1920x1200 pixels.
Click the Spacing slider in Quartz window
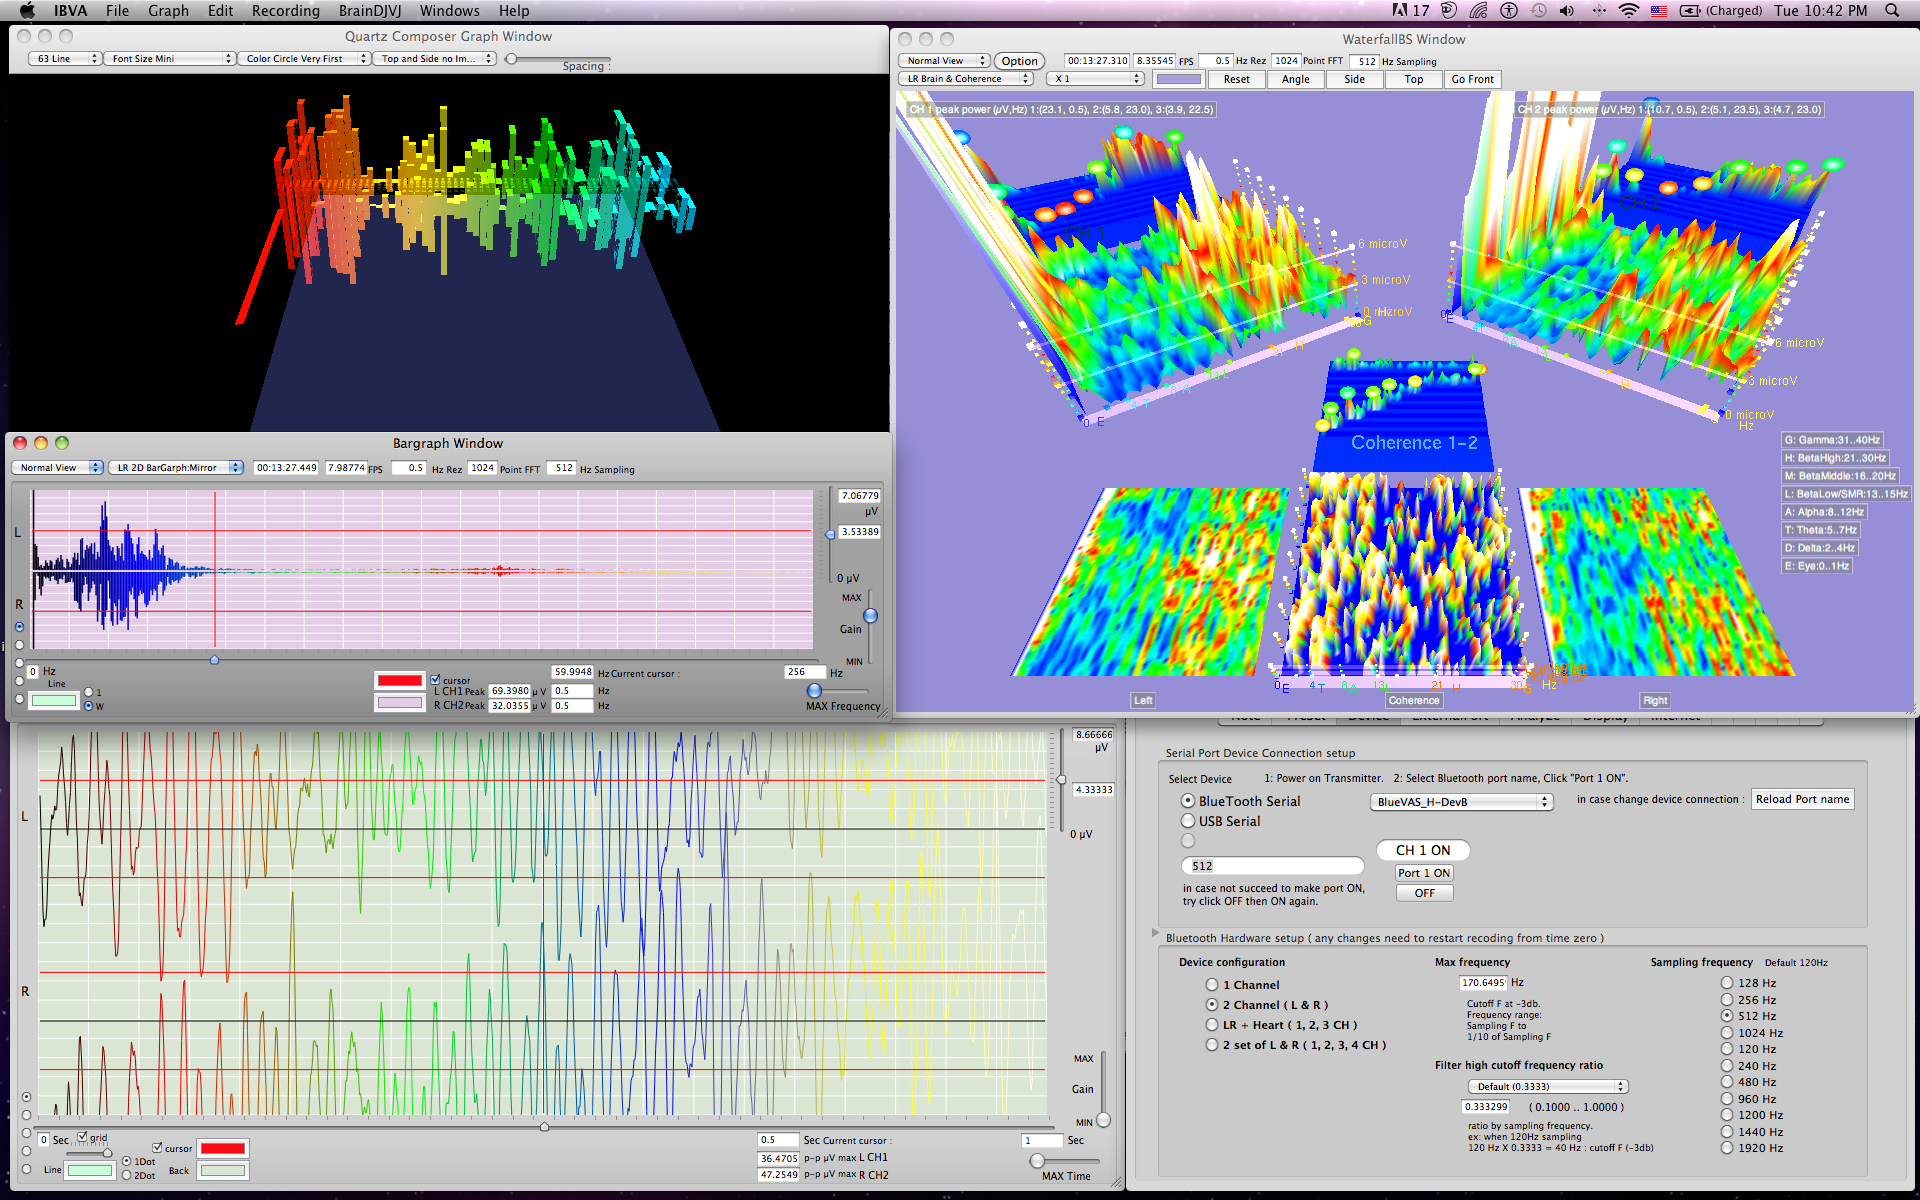click(x=558, y=59)
